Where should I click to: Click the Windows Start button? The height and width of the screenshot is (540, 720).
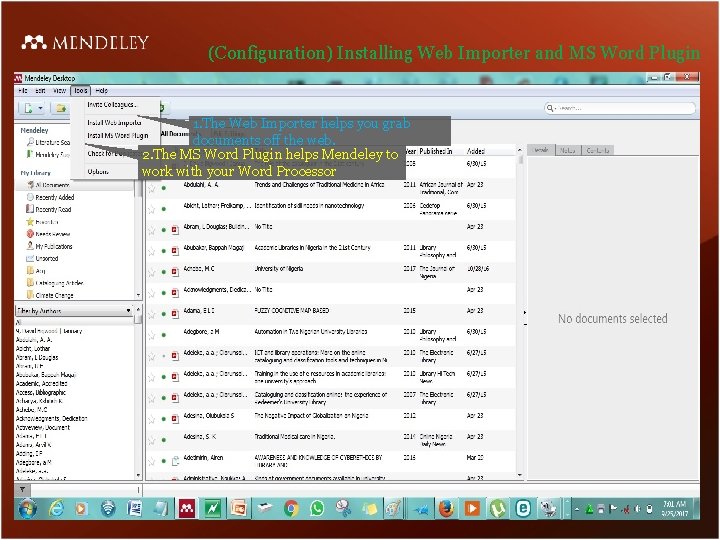28,509
